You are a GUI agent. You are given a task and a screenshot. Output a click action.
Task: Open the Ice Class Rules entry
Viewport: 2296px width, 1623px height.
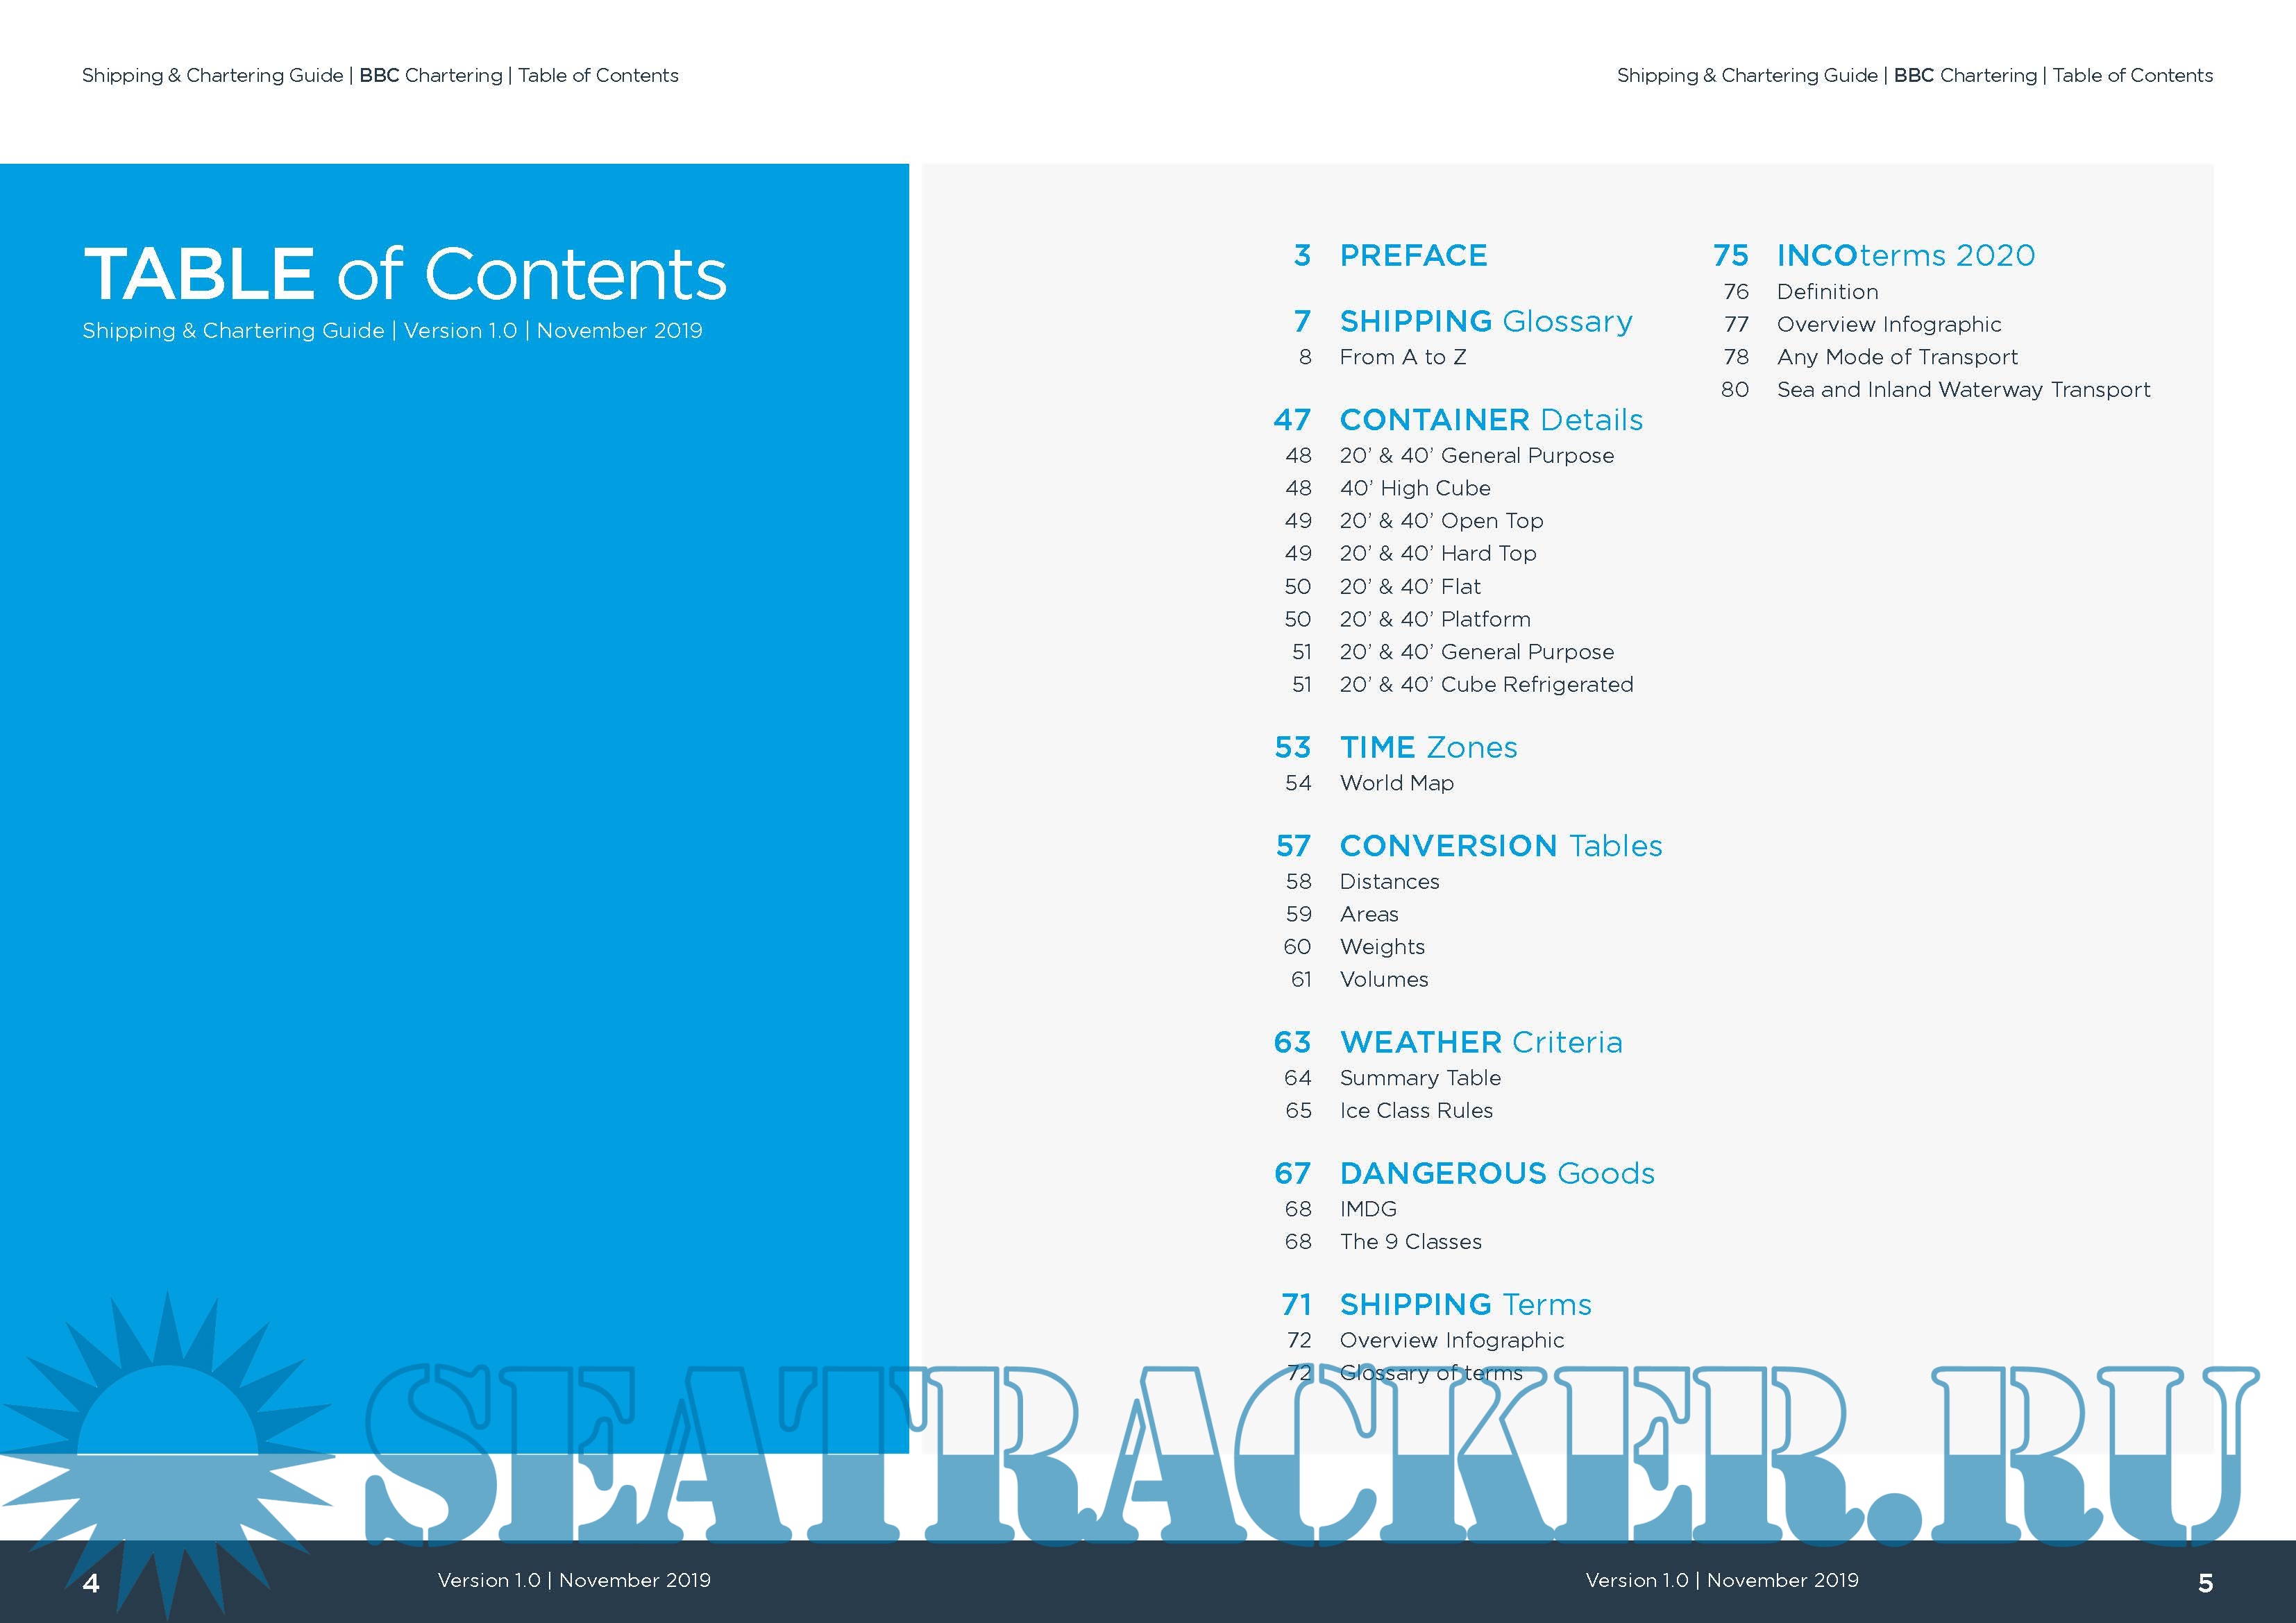point(1415,1111)
